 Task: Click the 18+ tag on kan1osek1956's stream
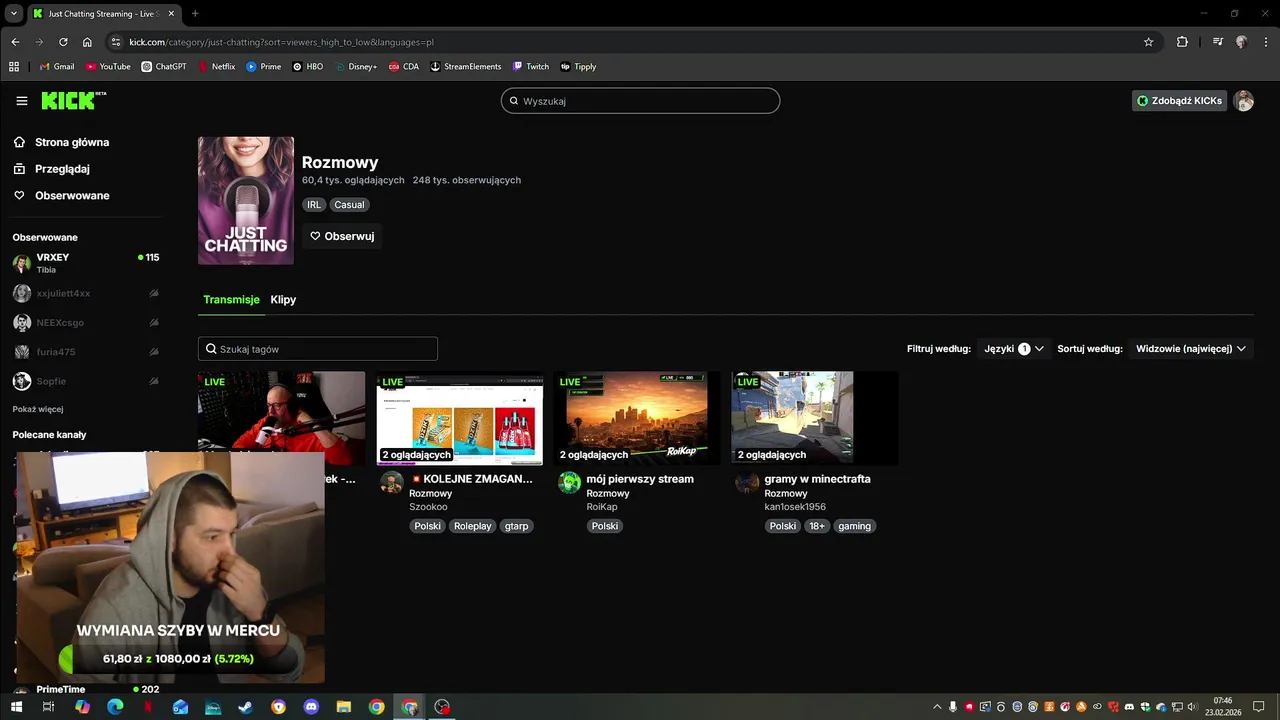pyautogui.click(x=817, y=526)
